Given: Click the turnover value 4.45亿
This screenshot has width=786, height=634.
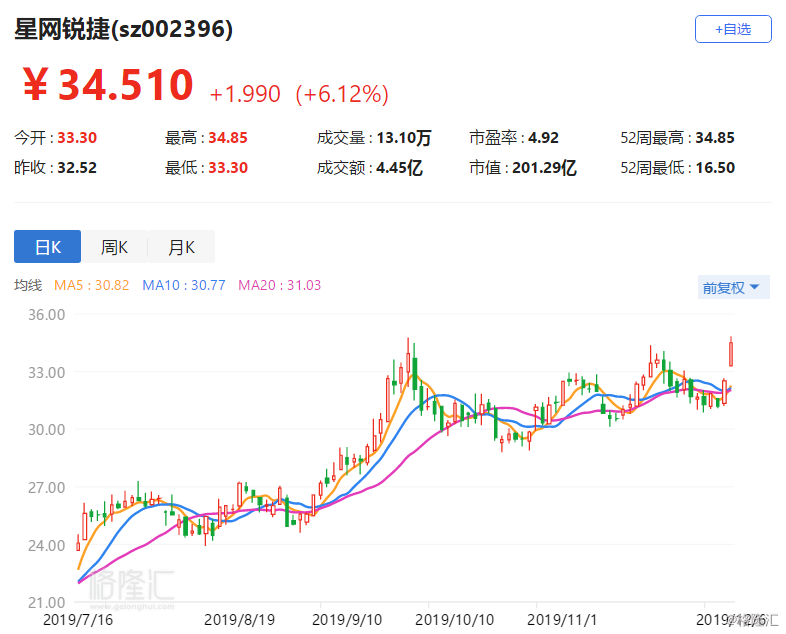Looking at the screenshot, I should tap(400, 167).
